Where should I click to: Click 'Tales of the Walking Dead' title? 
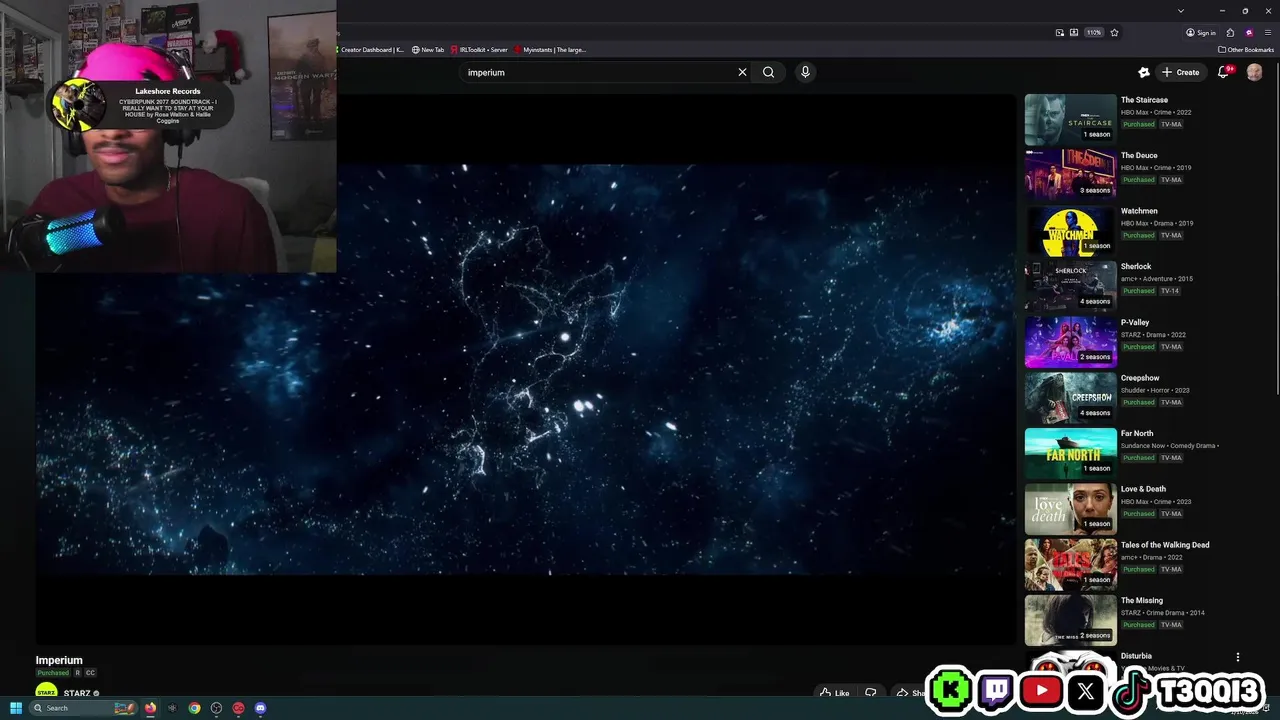(1165, 545)
